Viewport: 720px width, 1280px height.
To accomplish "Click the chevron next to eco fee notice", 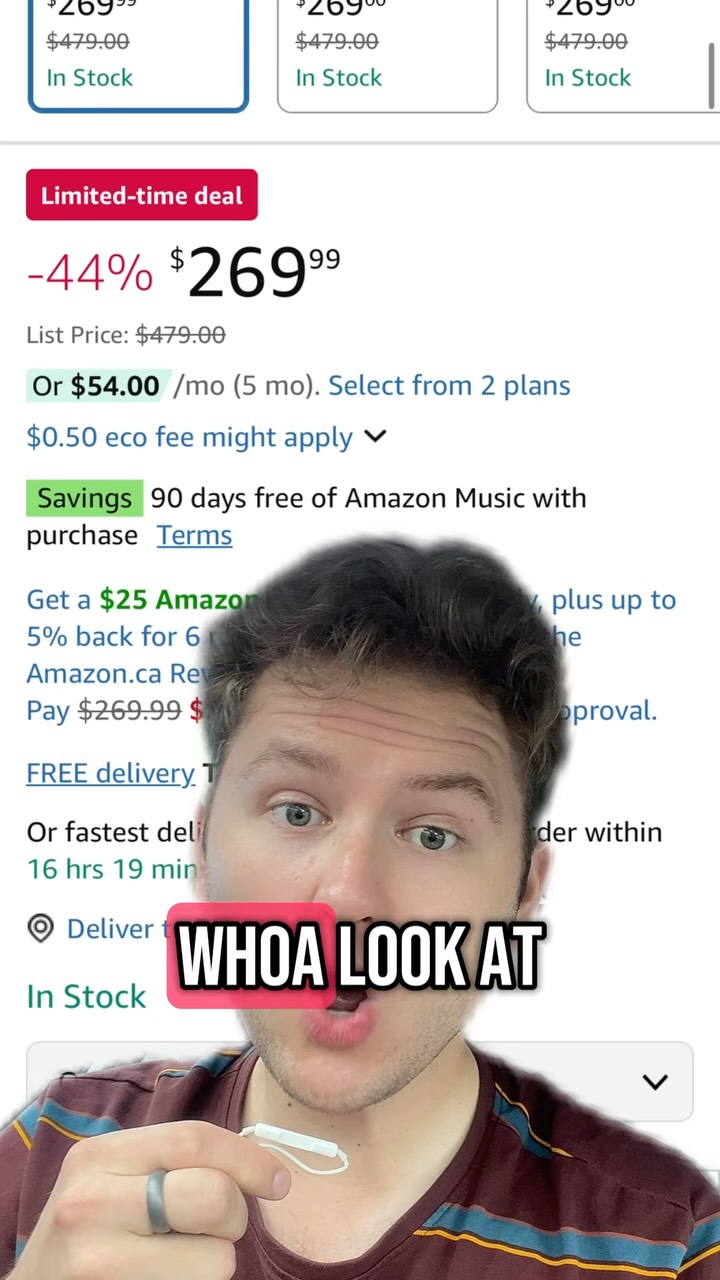I will coord(375,437).
